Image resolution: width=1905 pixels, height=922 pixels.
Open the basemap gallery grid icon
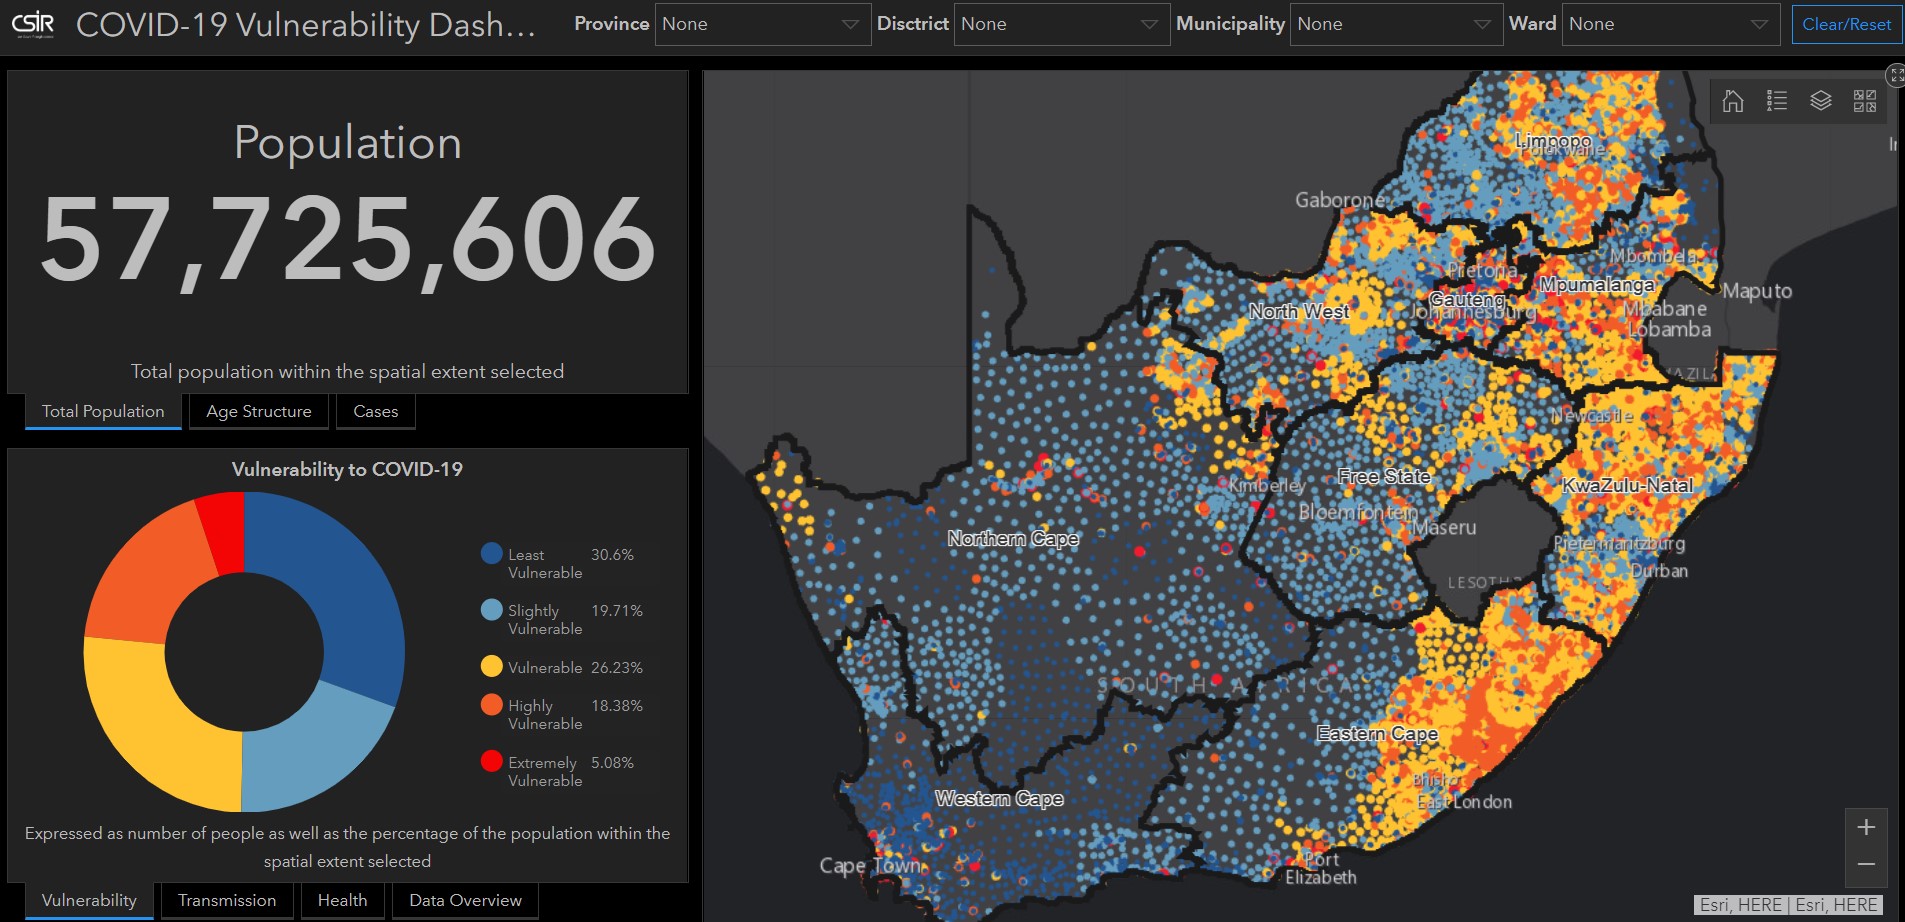(x=1865, y=101)
